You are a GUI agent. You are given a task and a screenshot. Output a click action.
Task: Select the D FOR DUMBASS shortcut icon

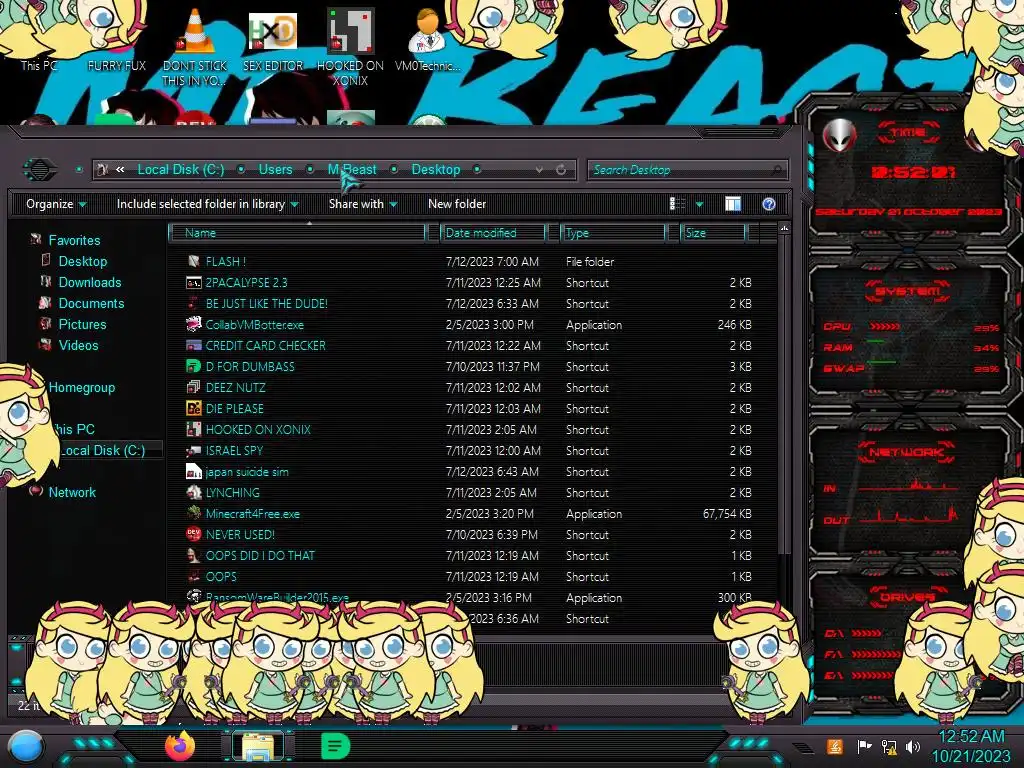coord(193,366)
